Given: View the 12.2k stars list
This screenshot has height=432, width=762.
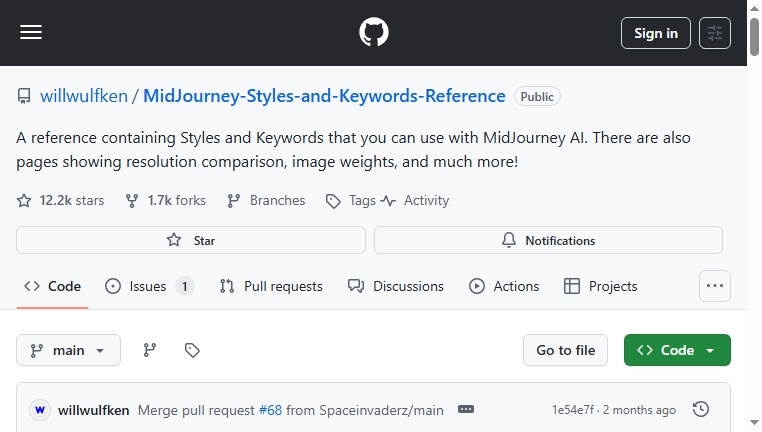Looking at the screenshot, I should tap(61, 200).
